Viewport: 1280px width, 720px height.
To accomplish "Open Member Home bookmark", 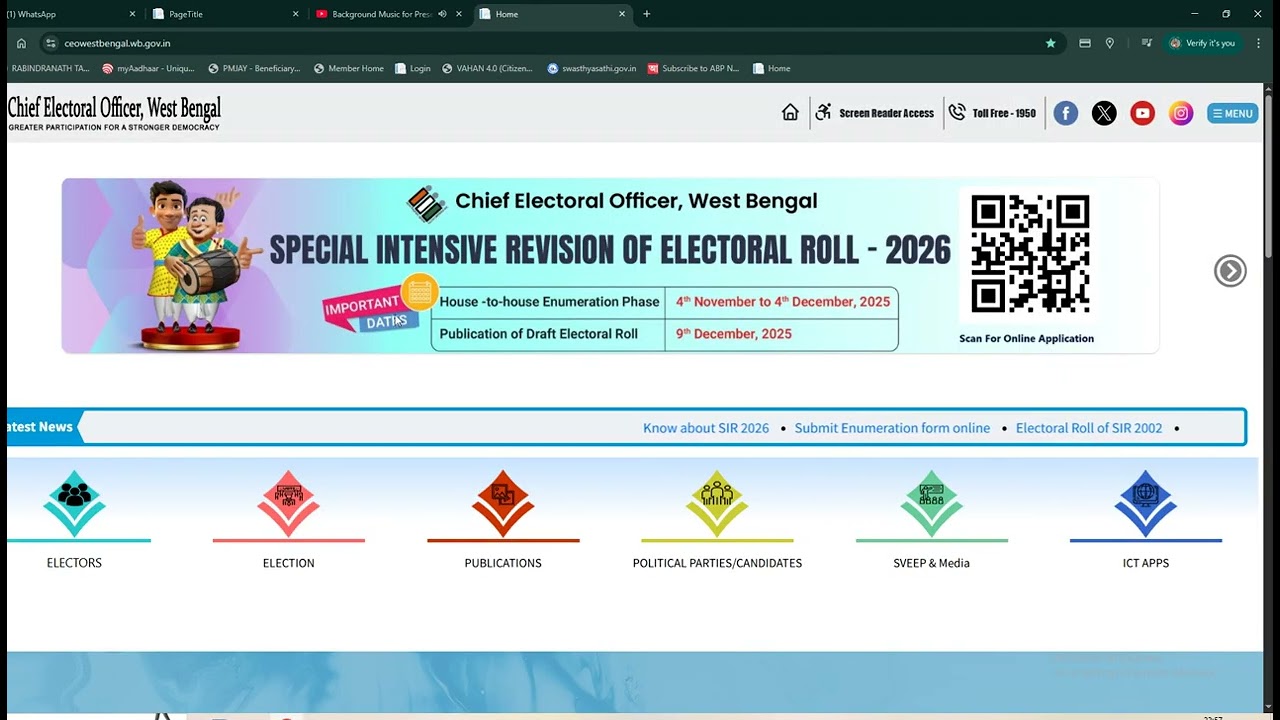I will click(349, 69).
